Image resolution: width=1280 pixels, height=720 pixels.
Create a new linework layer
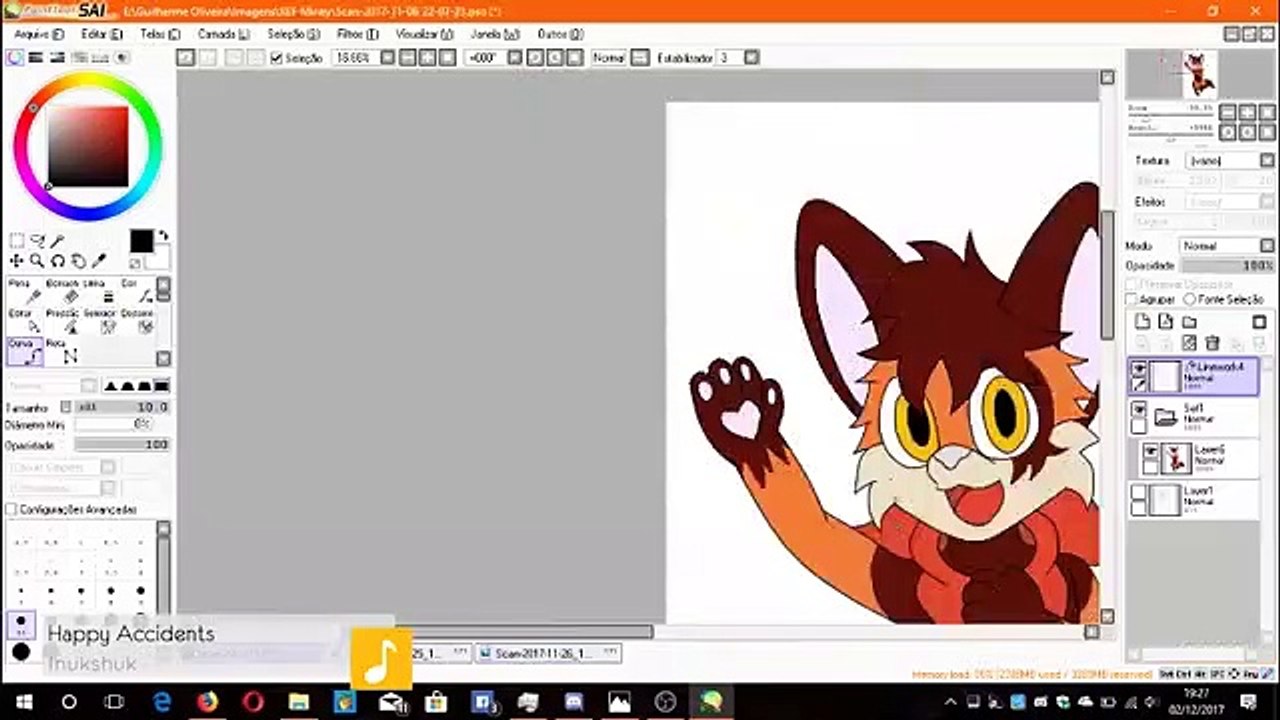(x=1165, y=322)
